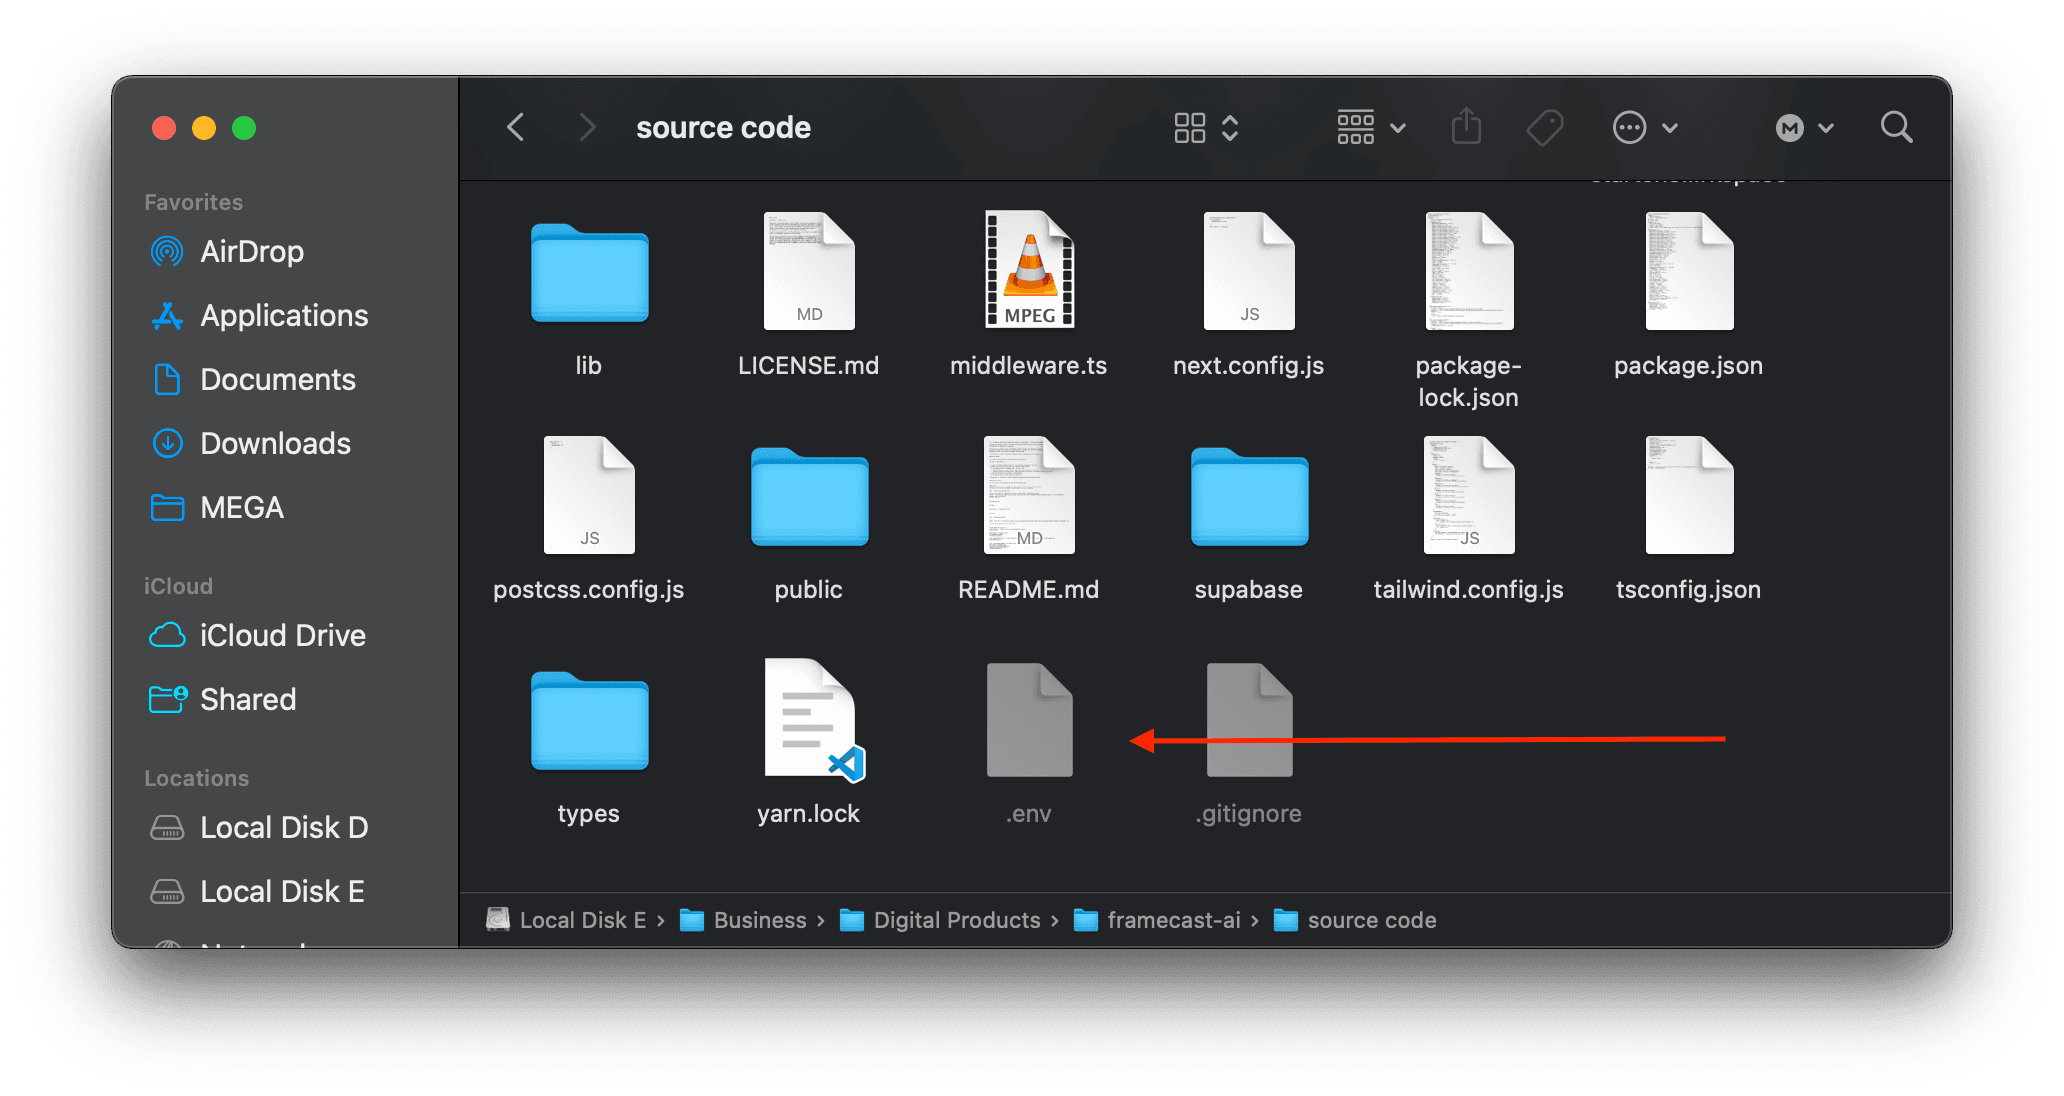Select the middleware.ts MPEG icon
The image size is (2064, 1096).
point(1029,270)
